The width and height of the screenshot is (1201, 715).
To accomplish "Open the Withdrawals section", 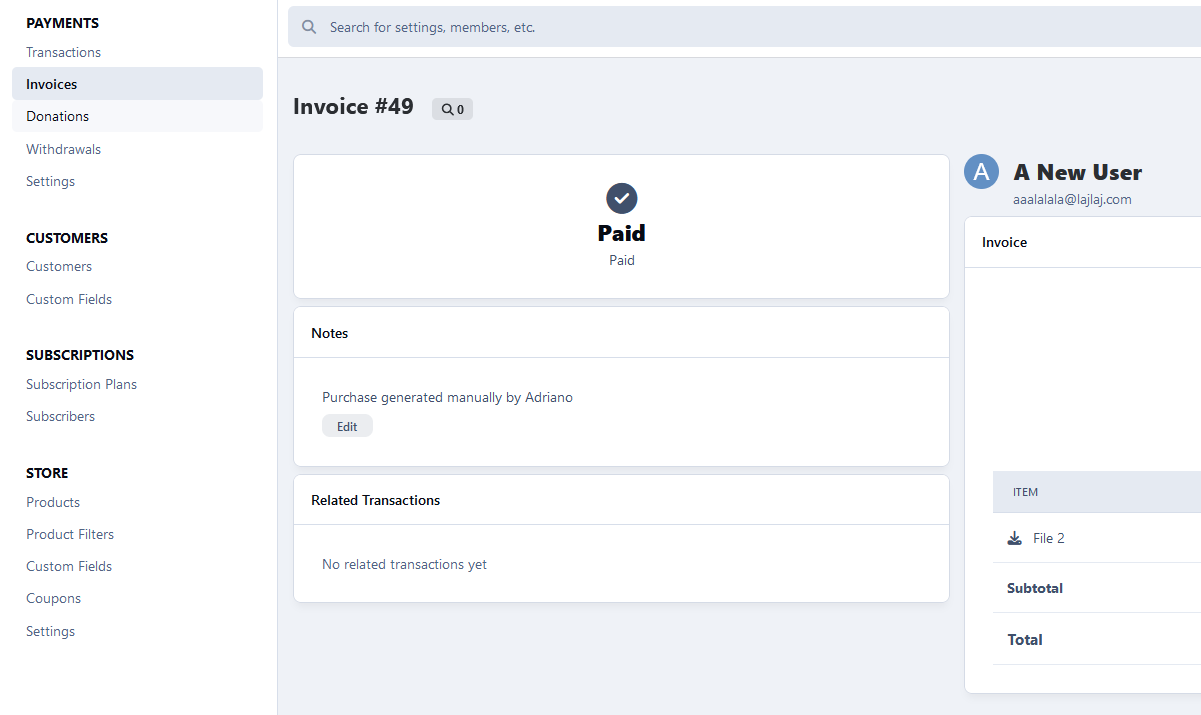I will click(63, 149).
